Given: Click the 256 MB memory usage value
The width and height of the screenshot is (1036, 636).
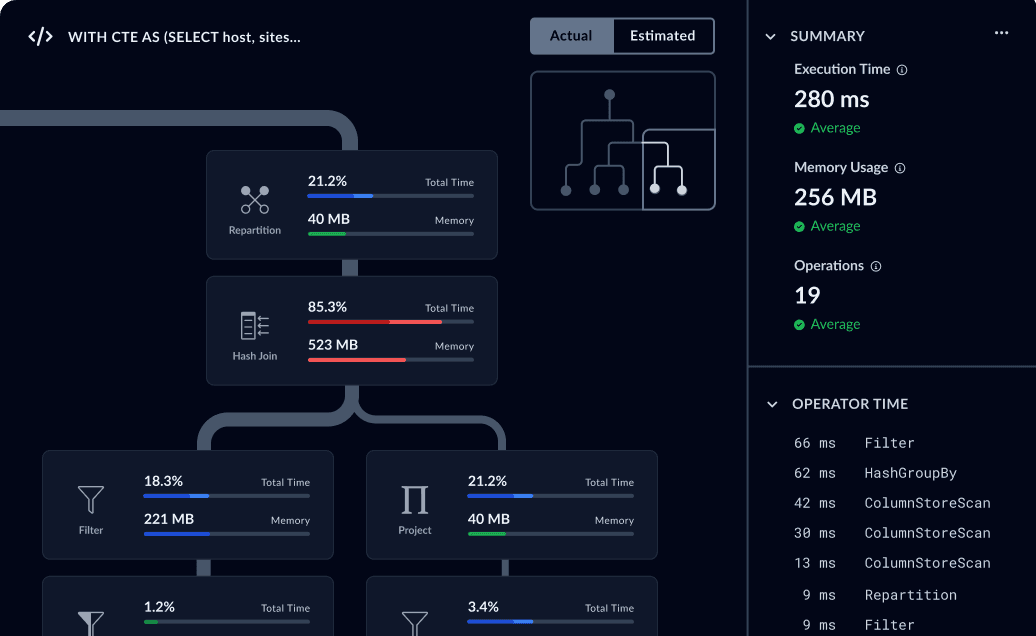Looking at the screenshot, I should [x=835, y=197].
